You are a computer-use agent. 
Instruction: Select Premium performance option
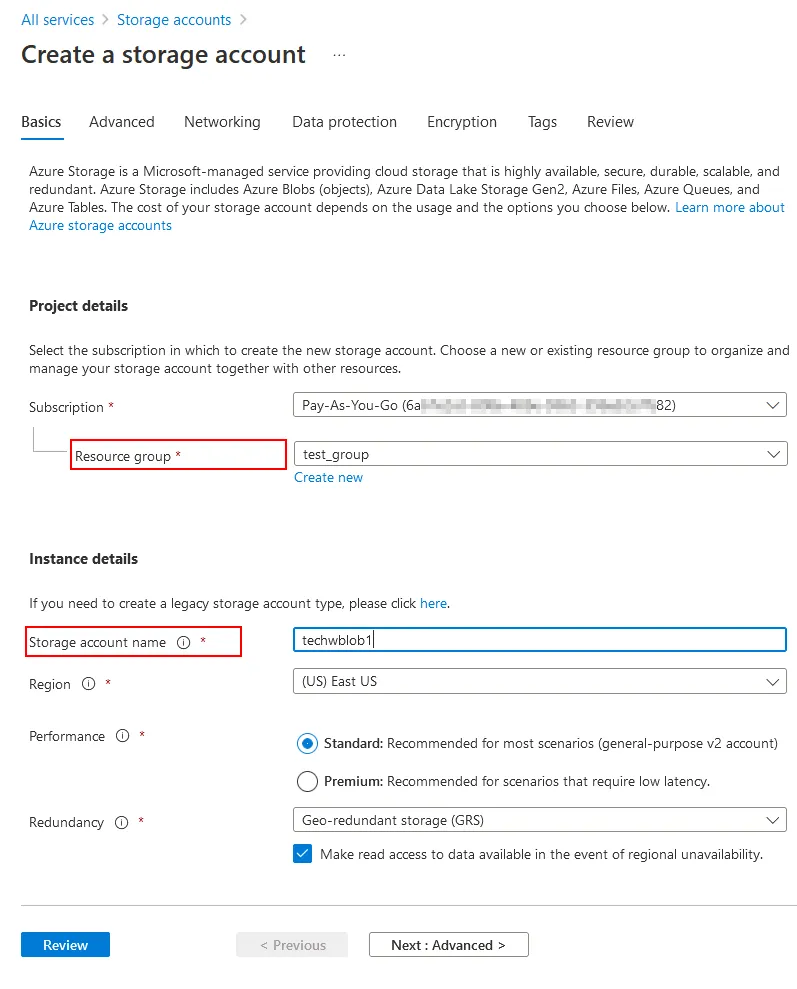click(x=307, y=782)
